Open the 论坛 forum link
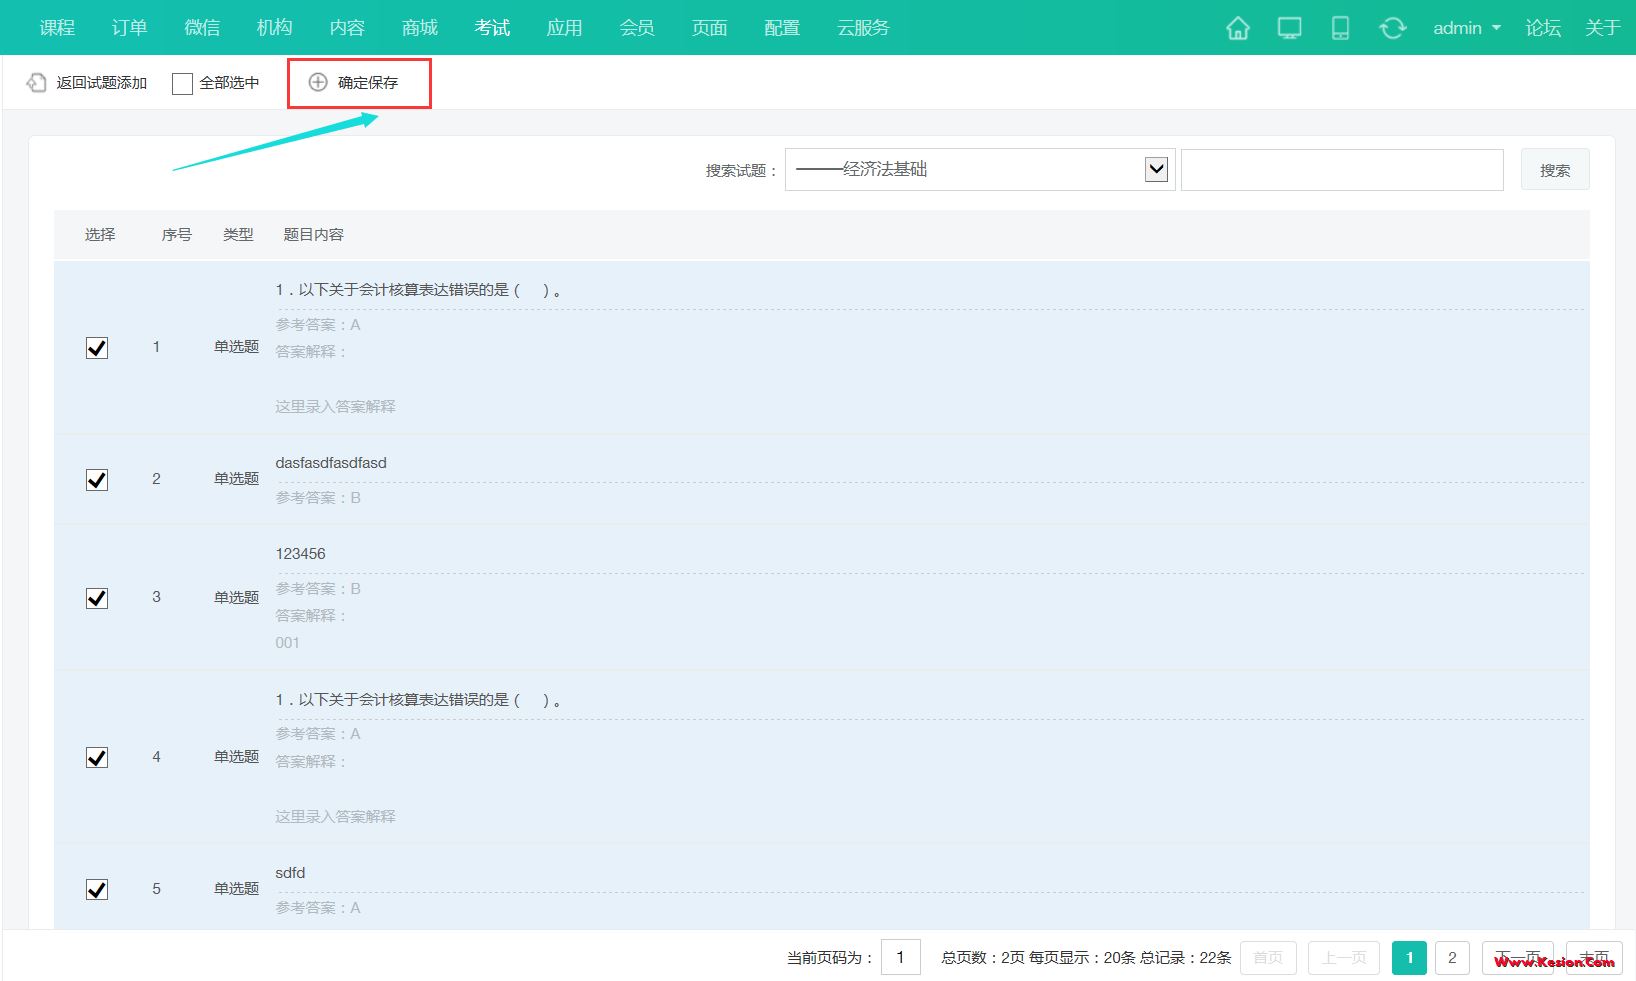 (x=1542, y=28)
